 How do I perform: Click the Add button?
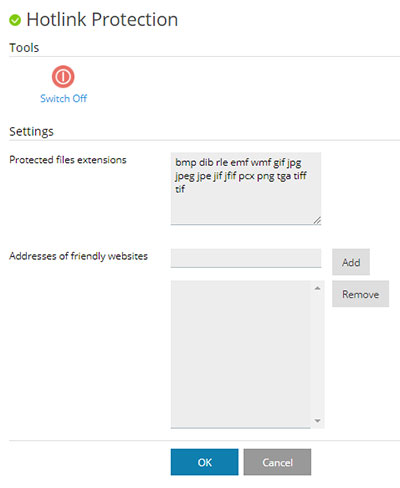351,262
